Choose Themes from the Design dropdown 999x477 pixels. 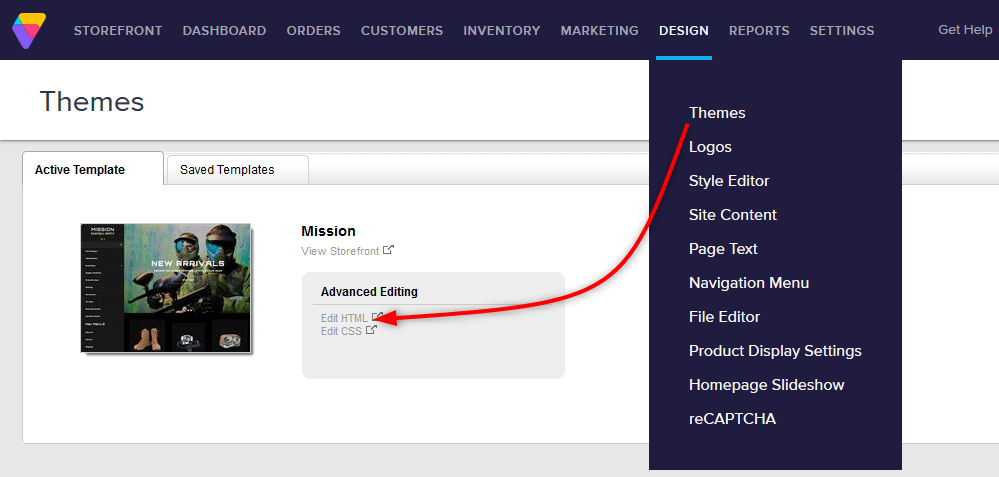click(x=717, y=113)
